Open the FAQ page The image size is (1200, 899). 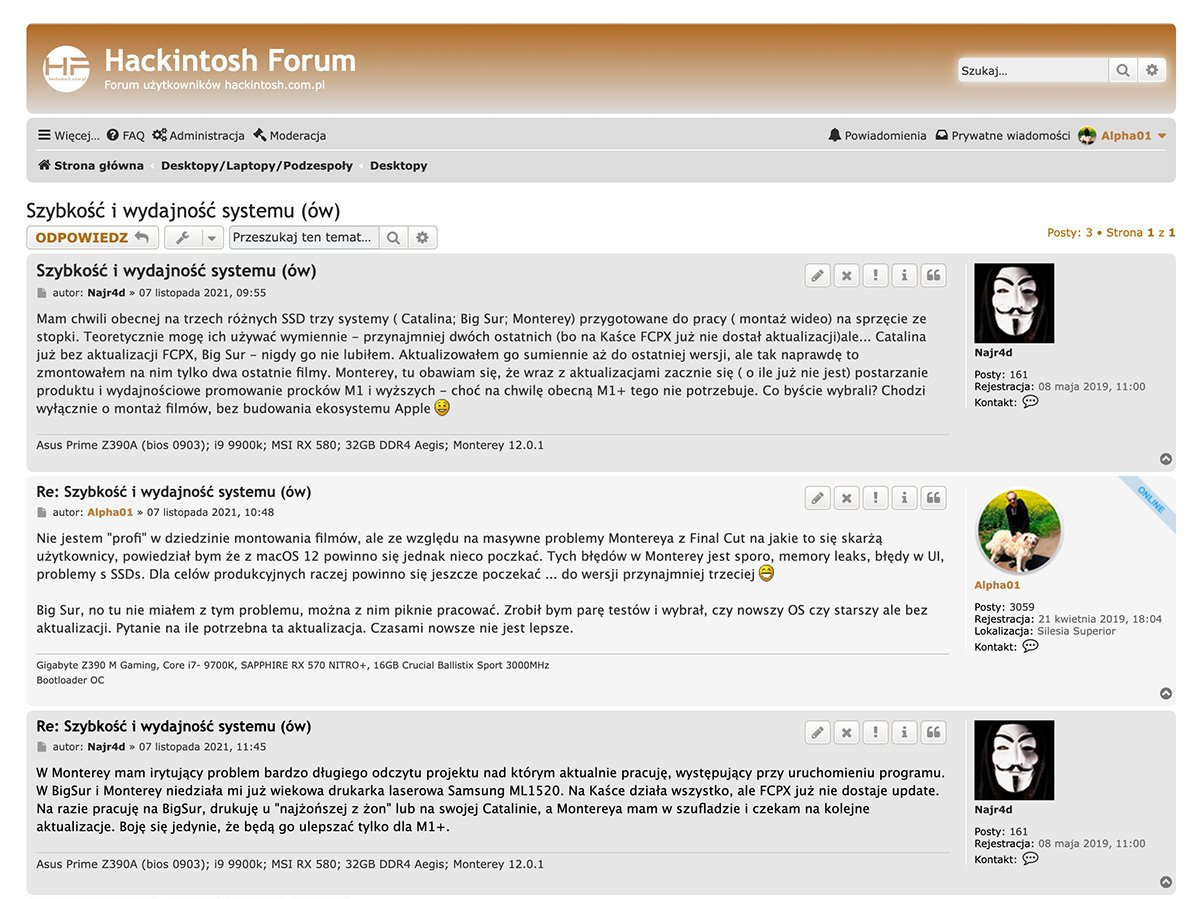[126, 135]
